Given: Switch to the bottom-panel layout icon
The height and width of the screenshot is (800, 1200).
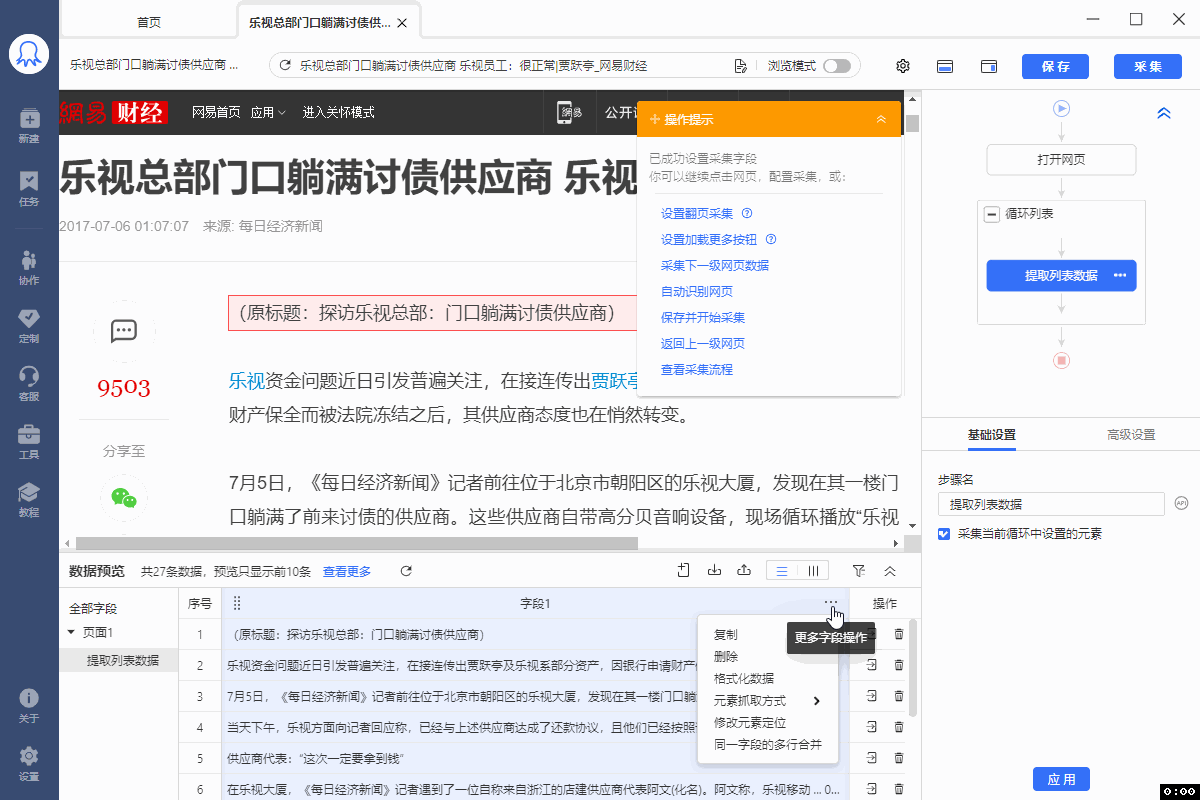Looking at the screenshot, I should 945,66.
